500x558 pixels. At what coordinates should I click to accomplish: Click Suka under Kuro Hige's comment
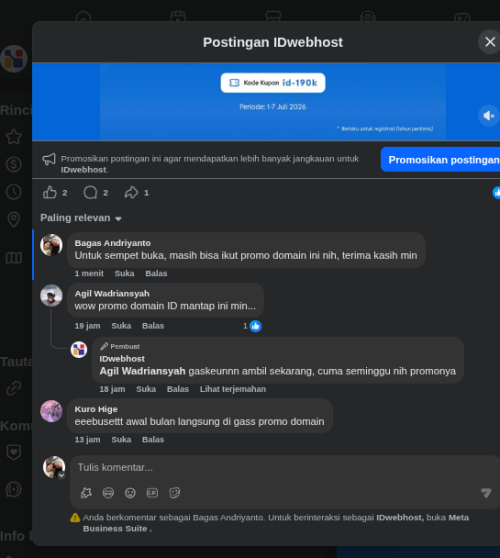tap(121, 439)
